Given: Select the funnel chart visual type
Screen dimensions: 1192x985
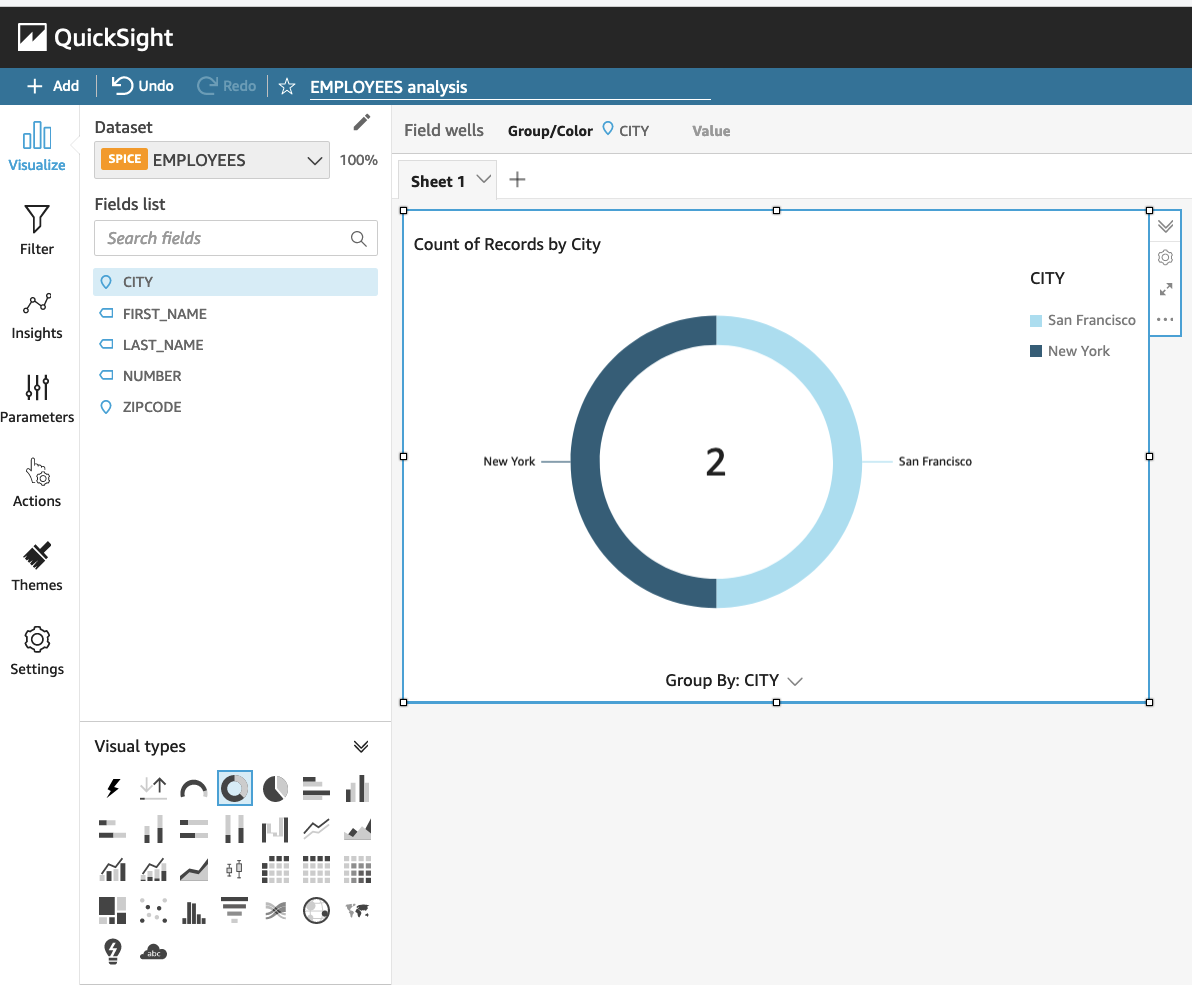Looking at the screenshot, I should 234,910.
